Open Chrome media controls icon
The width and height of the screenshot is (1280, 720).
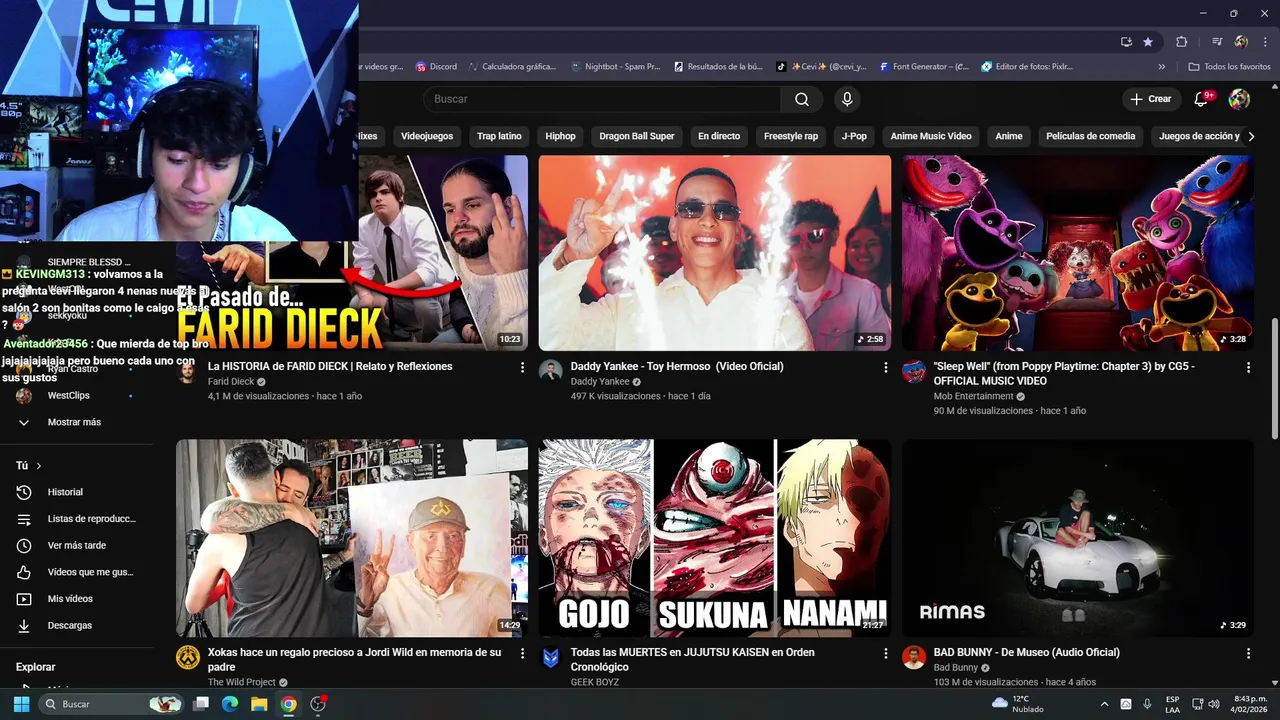coord(1217,42)
